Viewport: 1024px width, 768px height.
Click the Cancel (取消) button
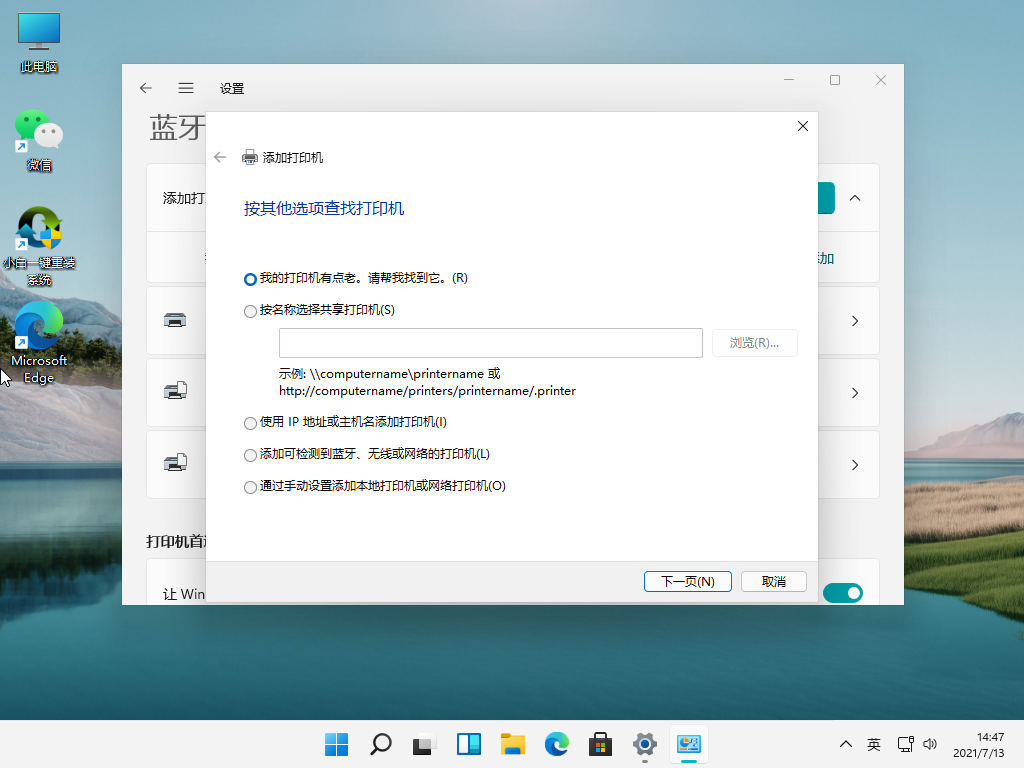pos(773,581)
